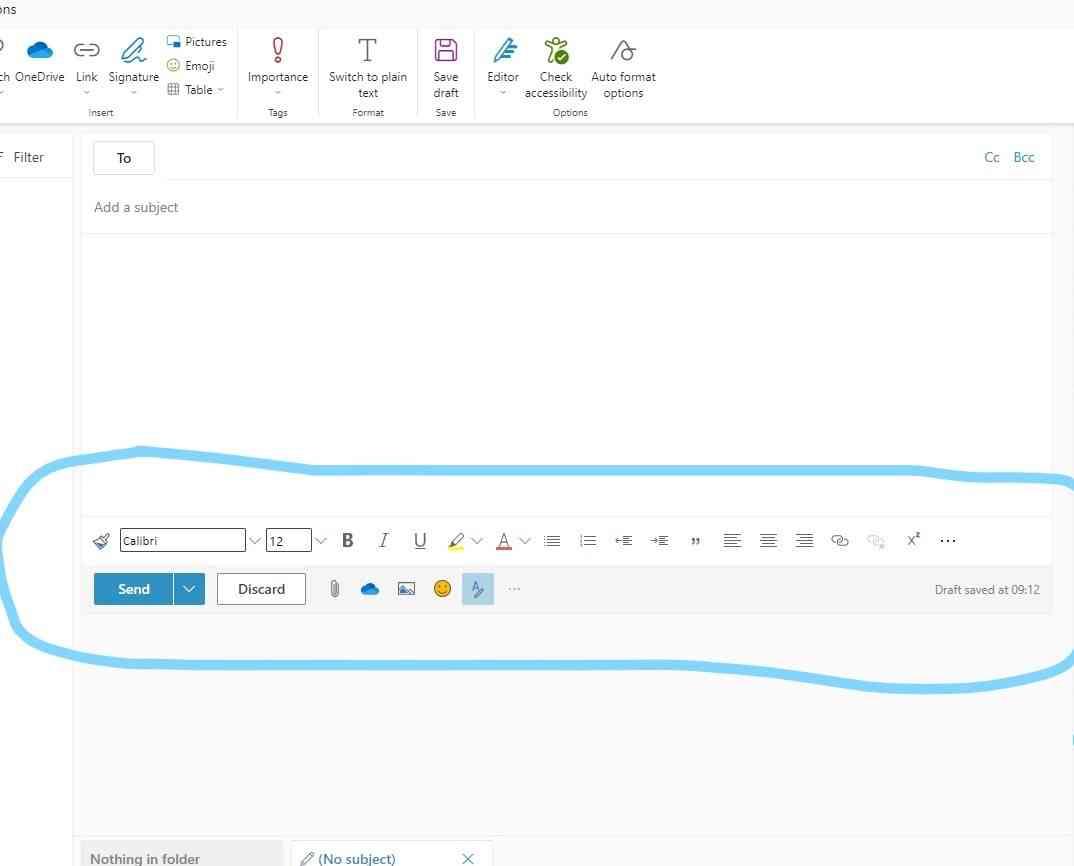Click the To recipients button
Image resolution: width=1074 pixels, height=866 pixels.
click(x=124, y=158)
